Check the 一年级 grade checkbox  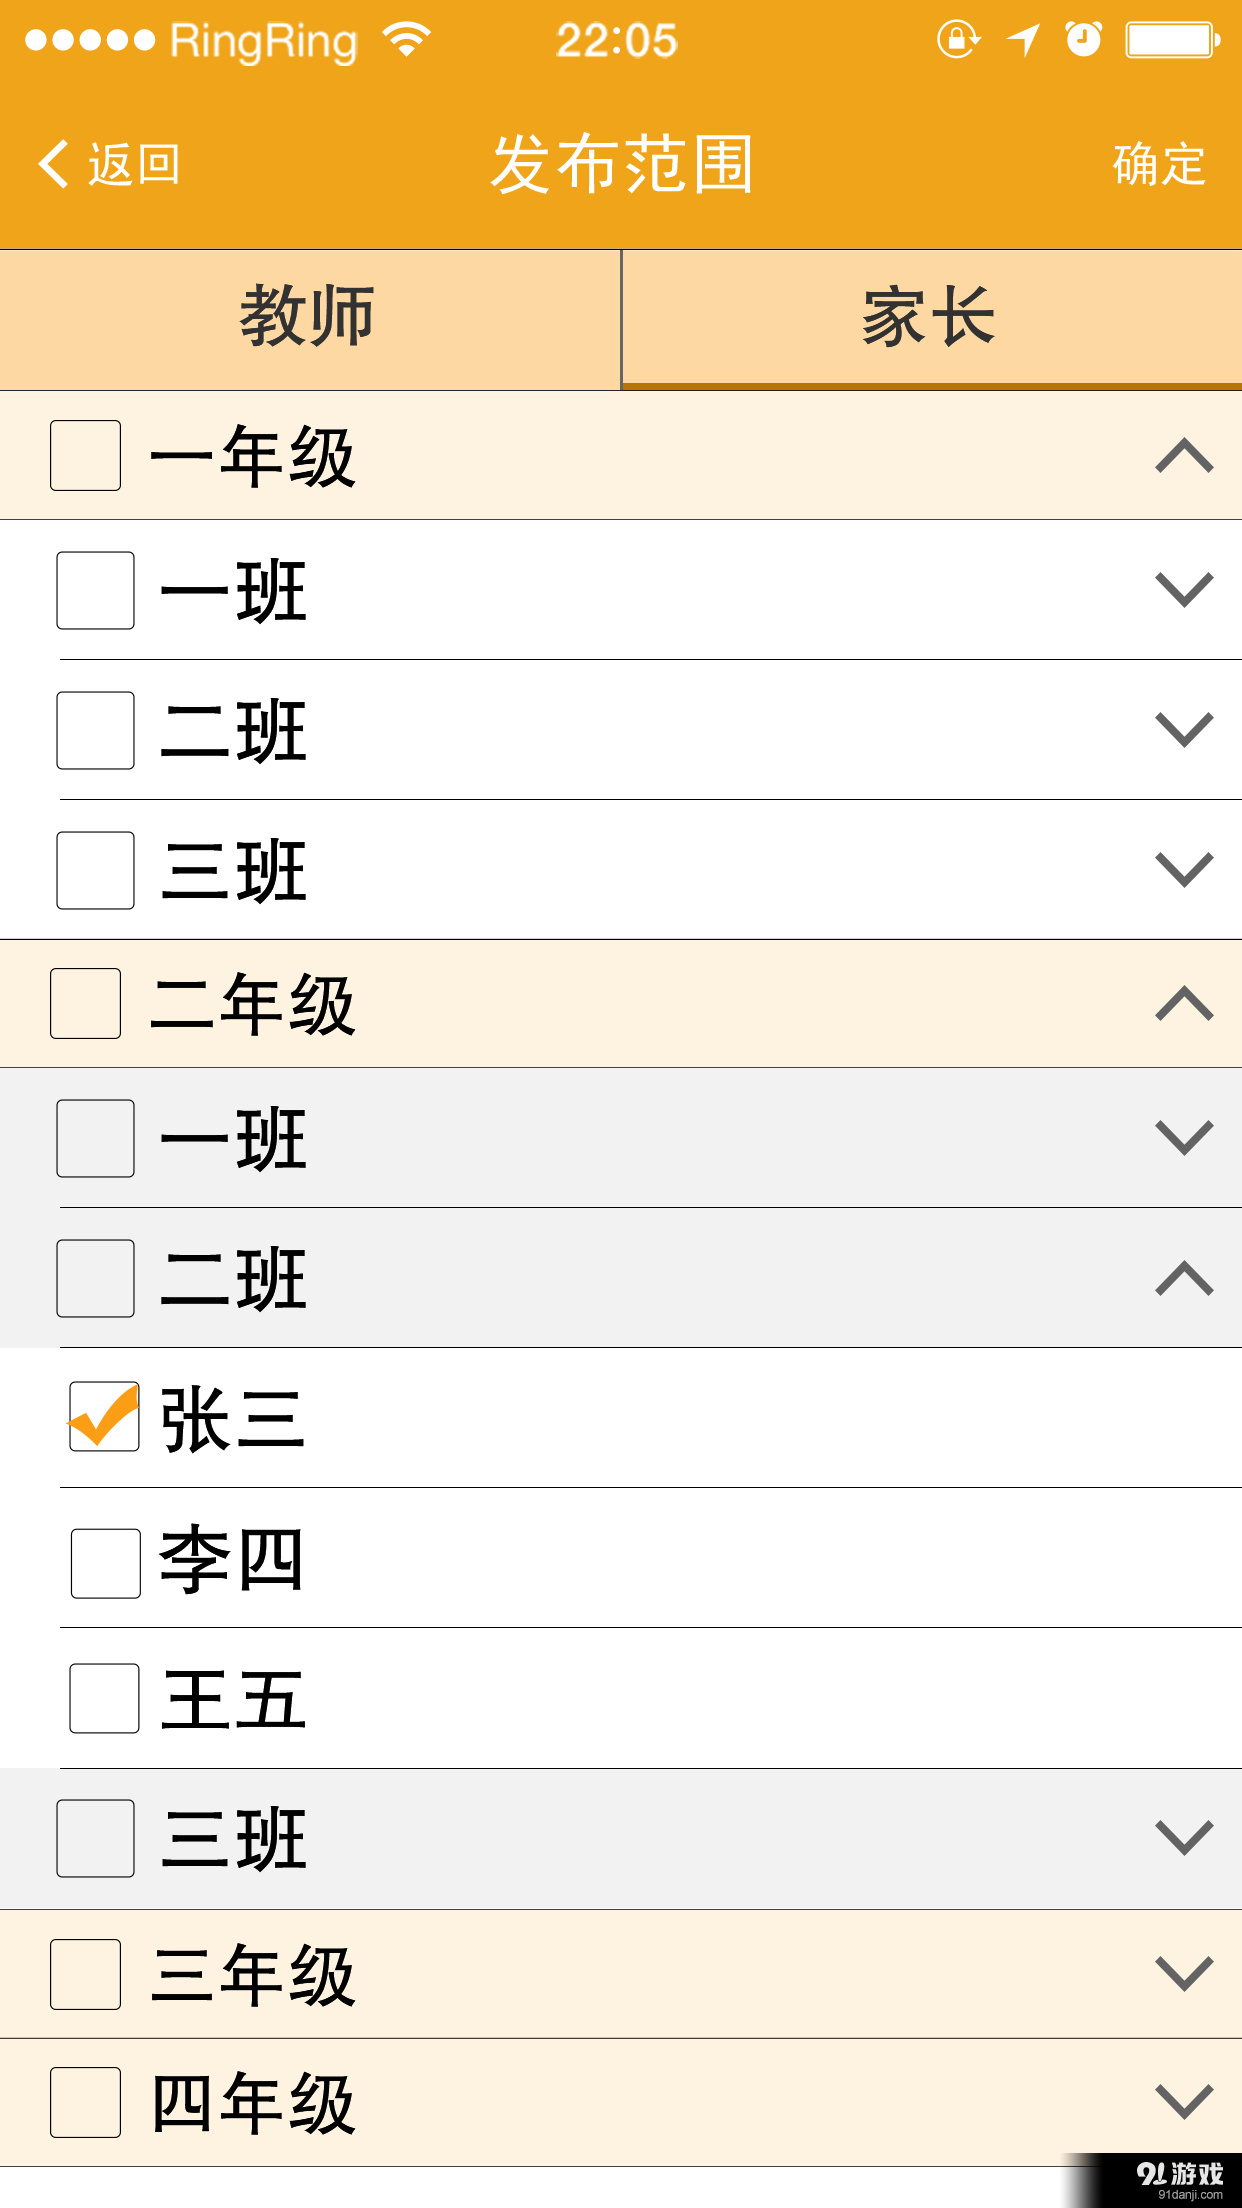coord(84,456)
